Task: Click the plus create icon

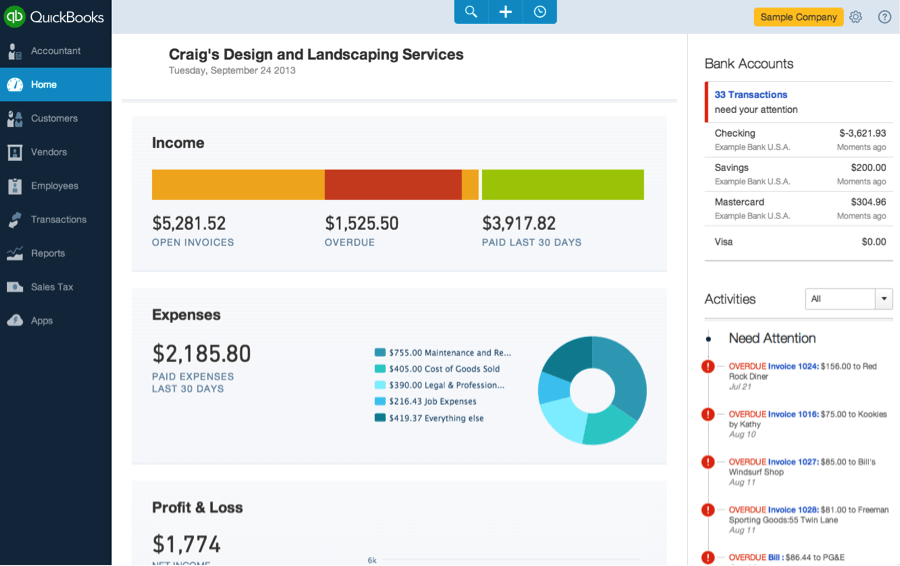Action: 505,11
